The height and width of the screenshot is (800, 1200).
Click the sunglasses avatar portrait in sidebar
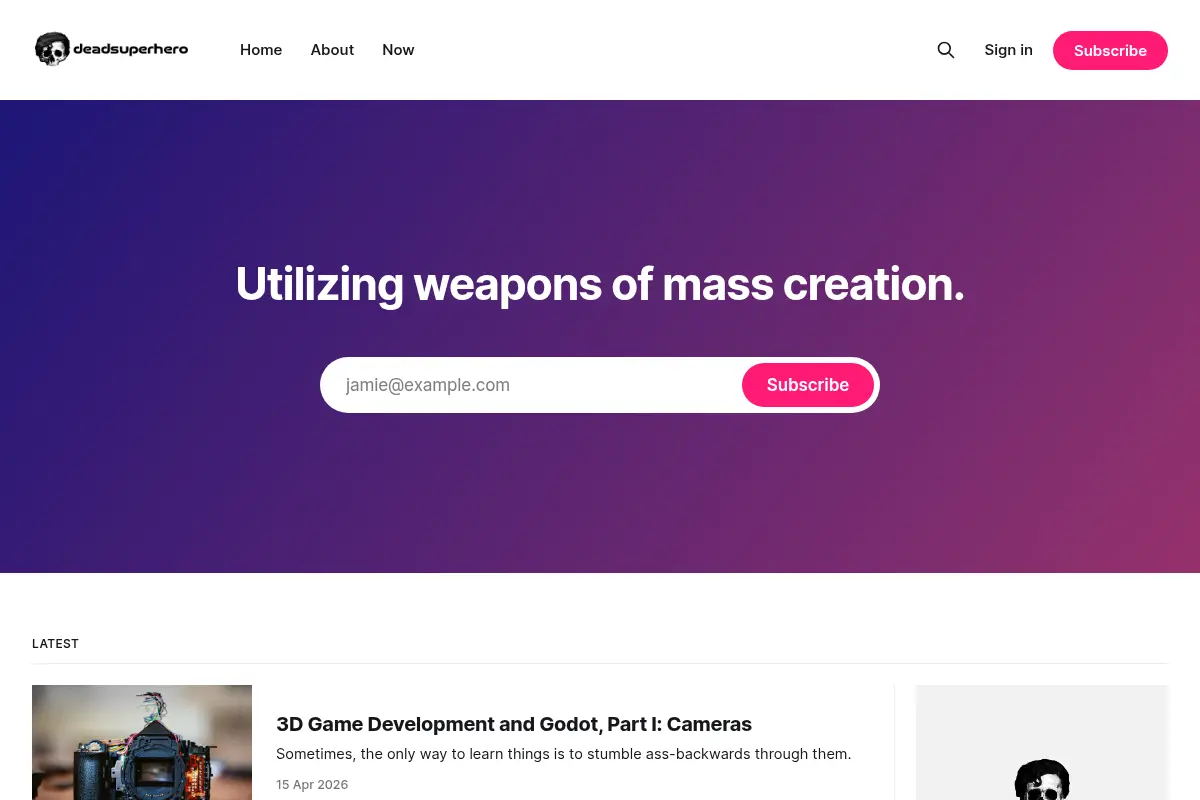1042,779
